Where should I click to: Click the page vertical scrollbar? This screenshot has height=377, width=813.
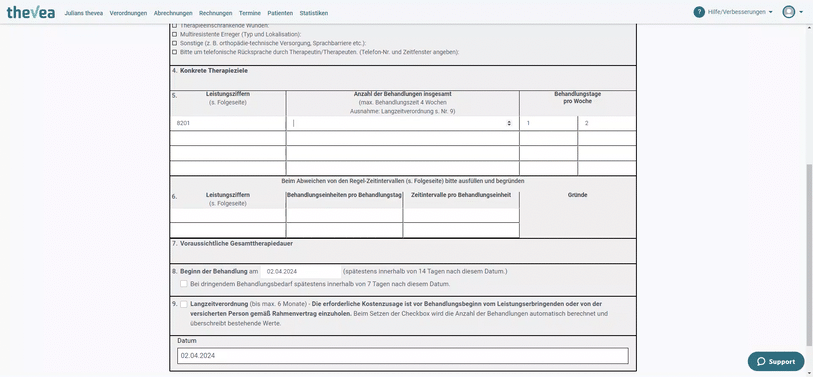[x=809, y=254]
